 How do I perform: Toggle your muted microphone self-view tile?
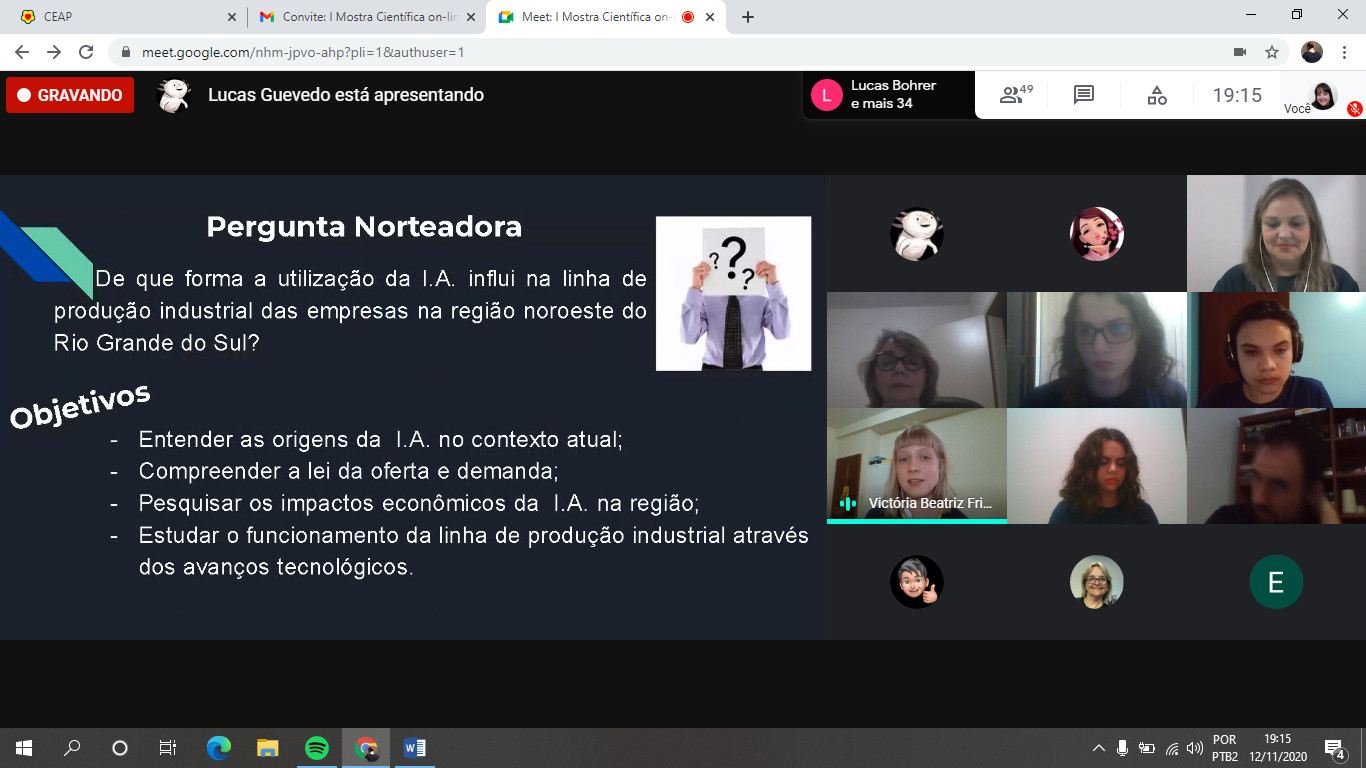pyautogui.click(x=1324, y=97)
